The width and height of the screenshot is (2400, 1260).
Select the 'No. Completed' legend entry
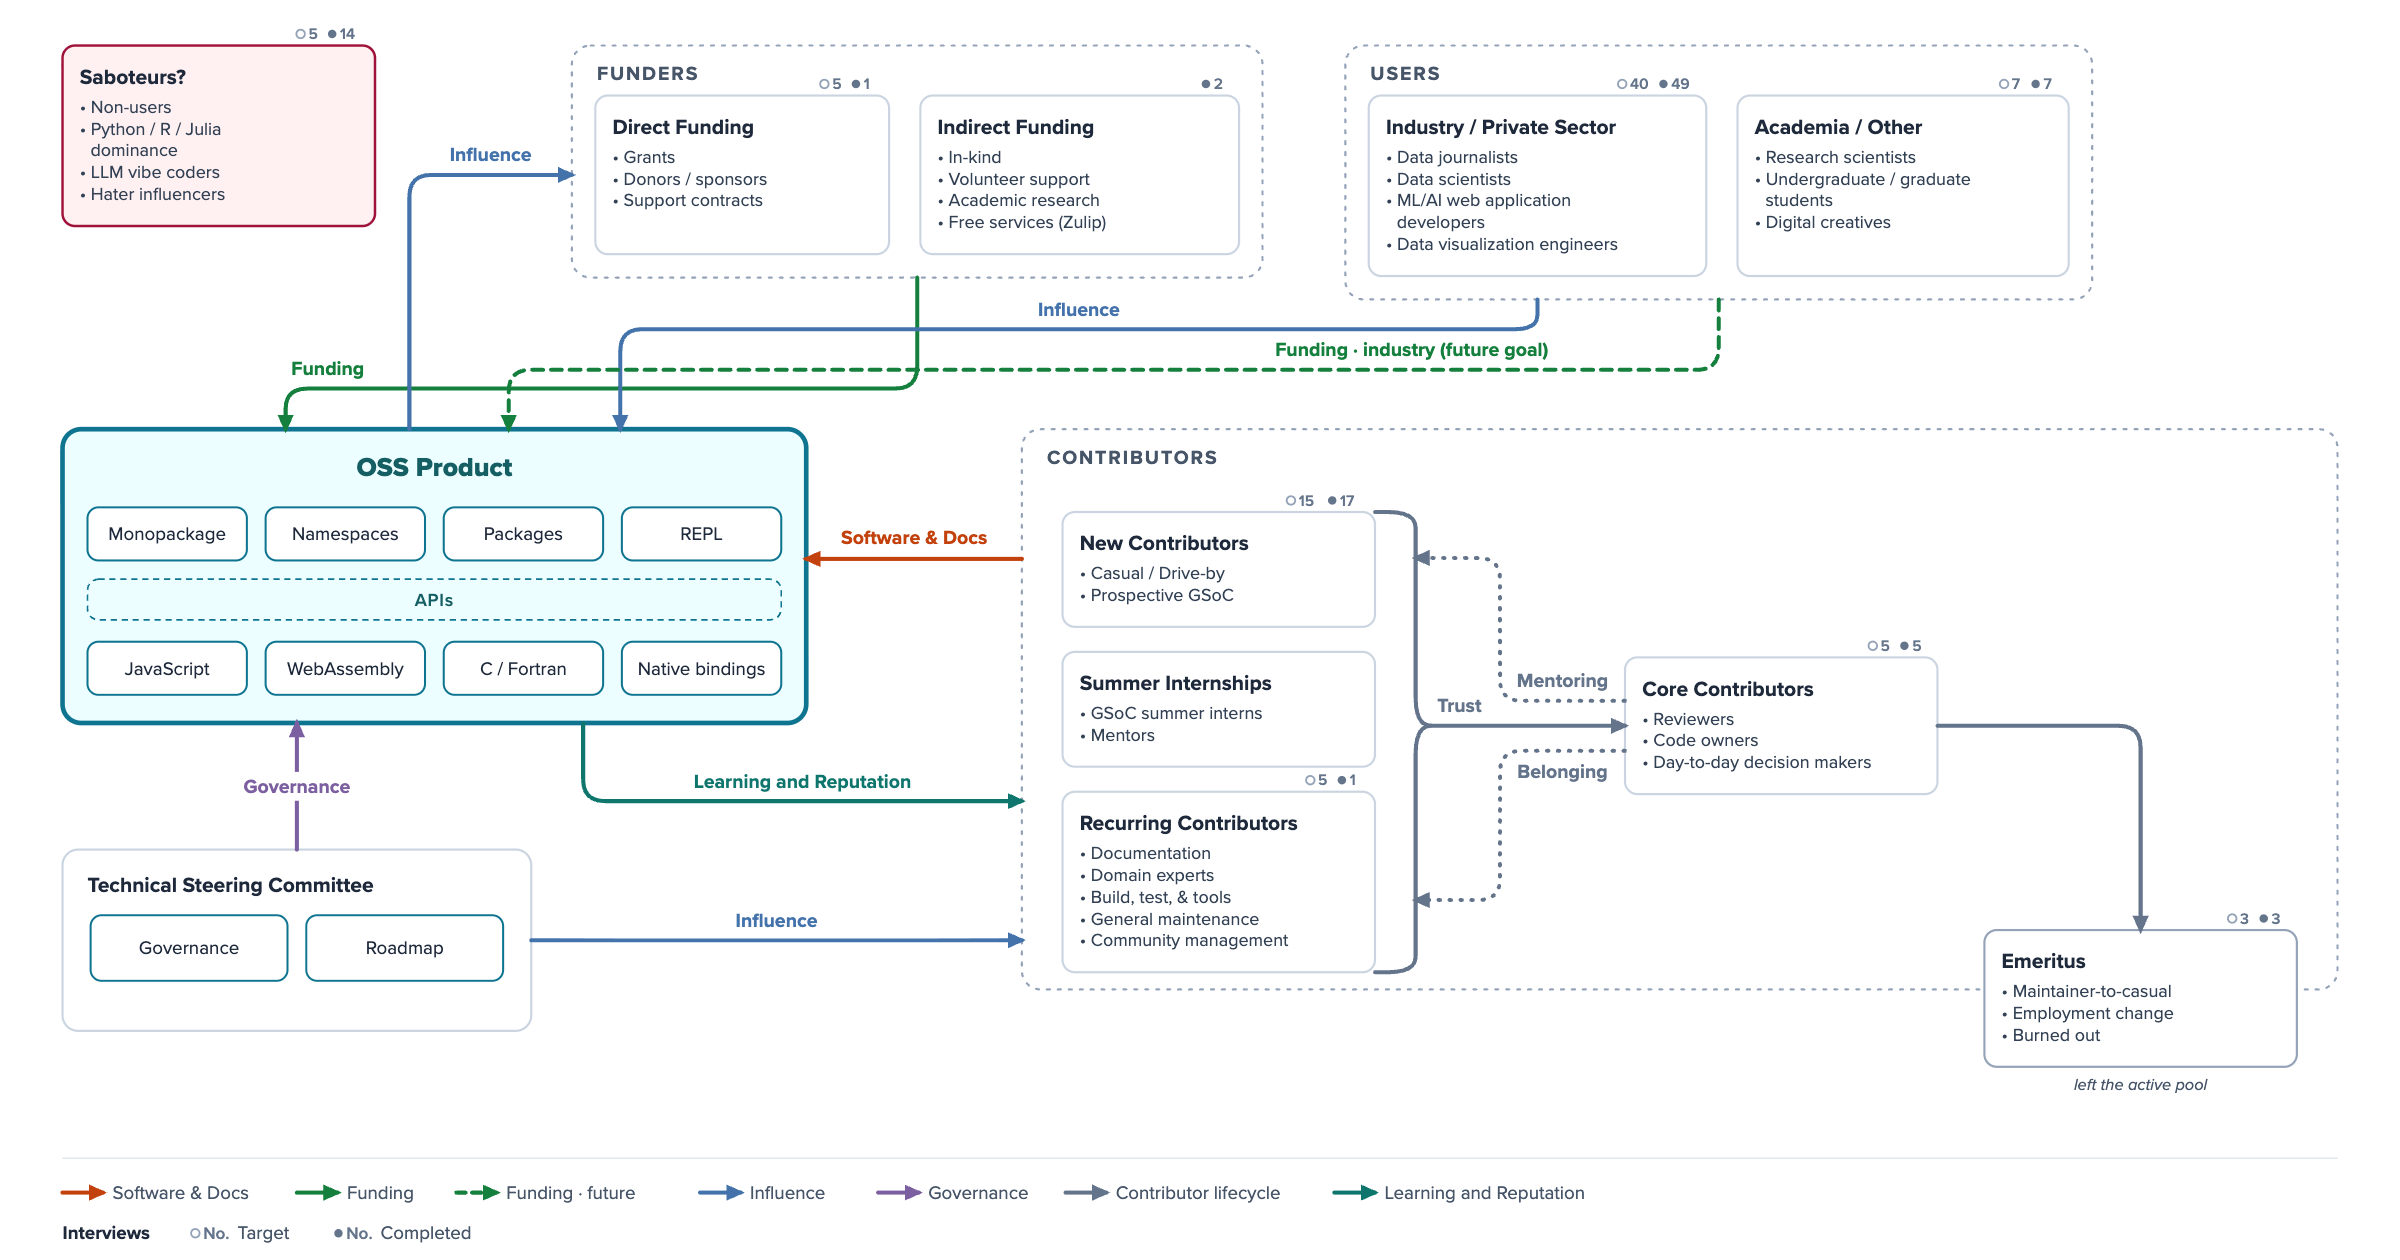(x=403, y=1233)
